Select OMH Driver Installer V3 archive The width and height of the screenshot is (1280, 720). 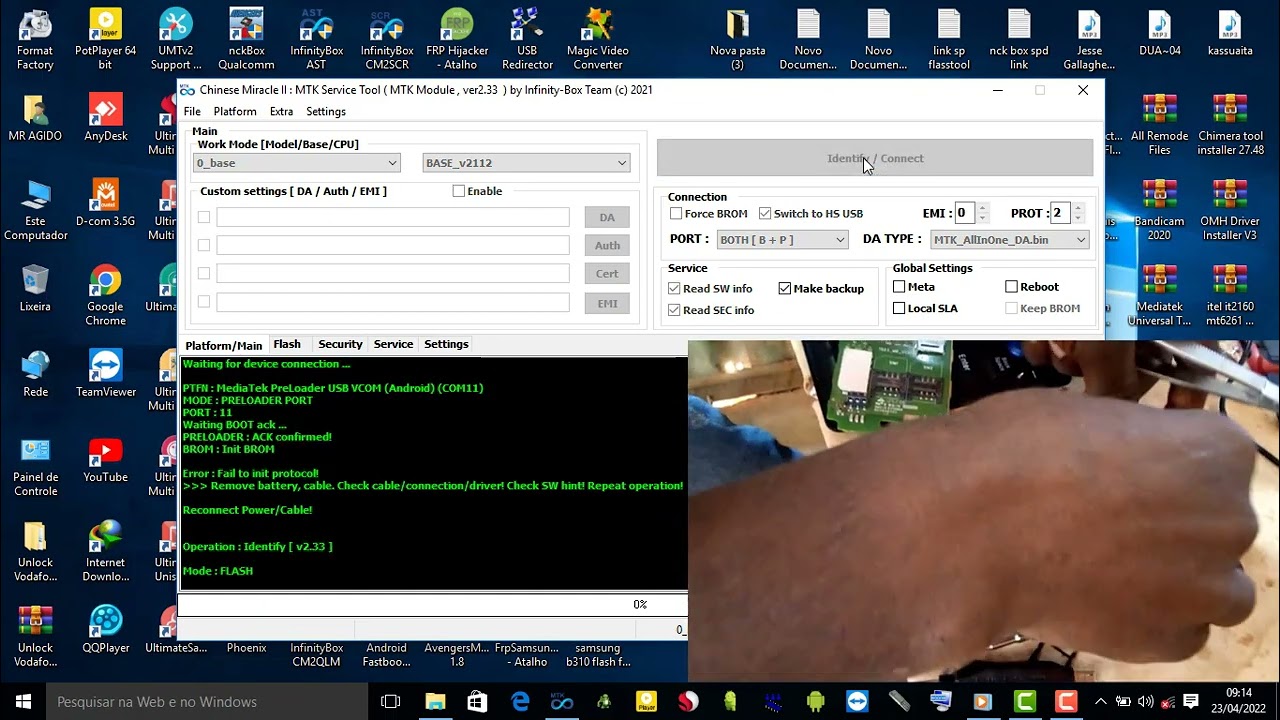[x=1230, y=211]
